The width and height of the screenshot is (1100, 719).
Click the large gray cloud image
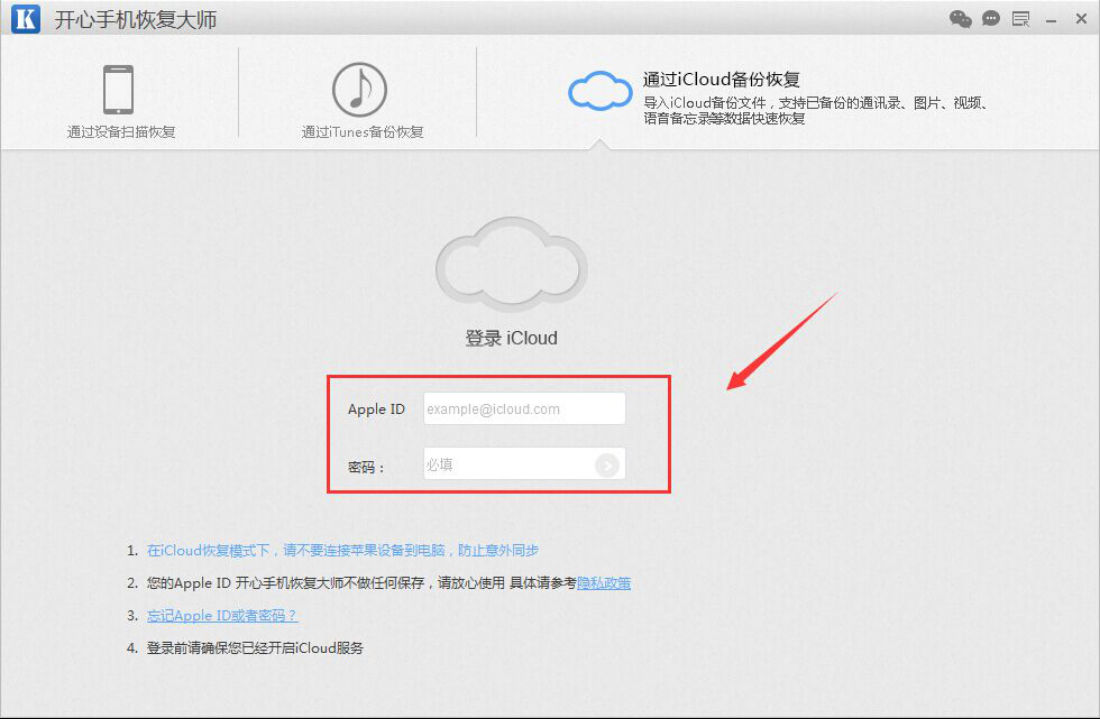click(511, 264)
